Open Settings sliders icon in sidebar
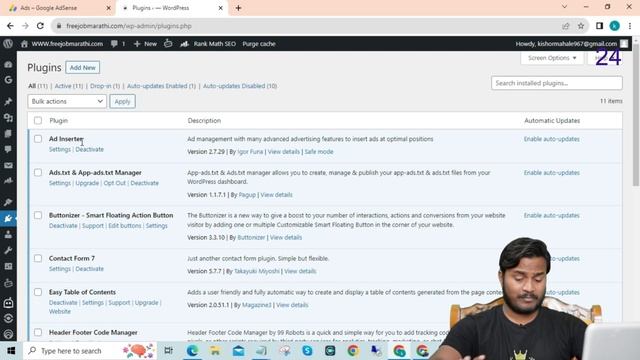 8,266
